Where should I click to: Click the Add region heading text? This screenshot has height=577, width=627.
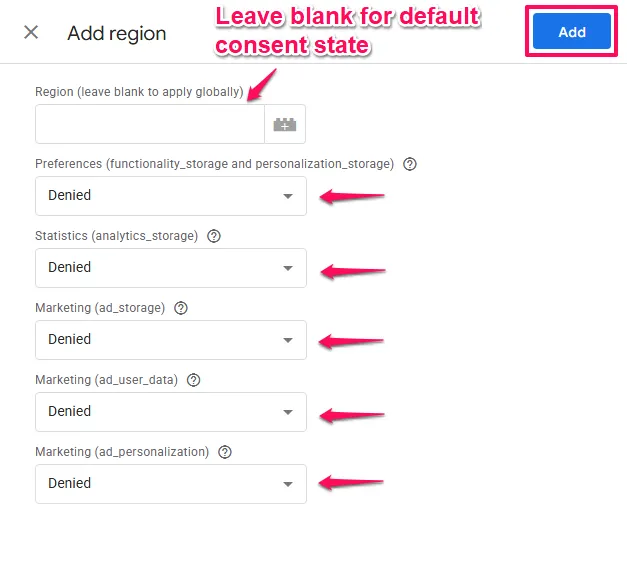(x=117, y=33)
